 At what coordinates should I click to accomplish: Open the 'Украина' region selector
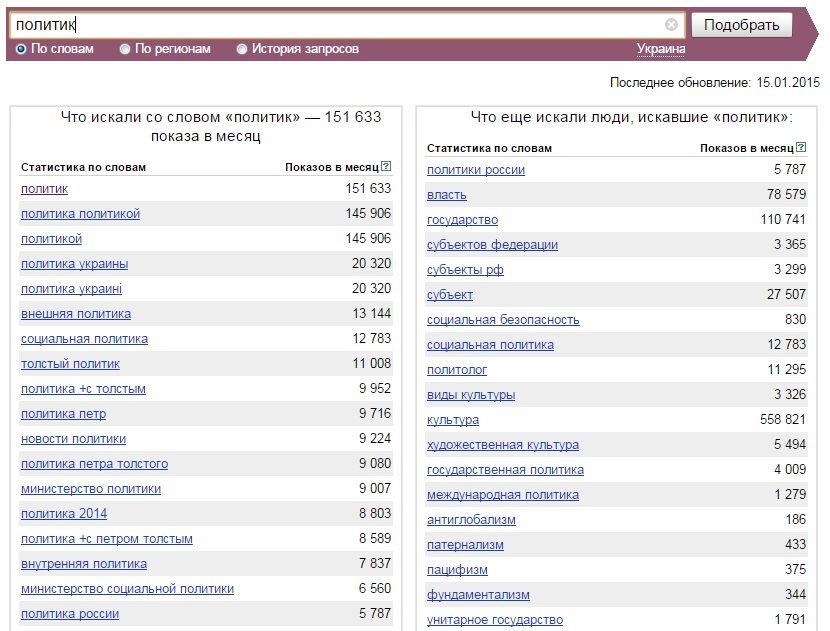[661, 49]
